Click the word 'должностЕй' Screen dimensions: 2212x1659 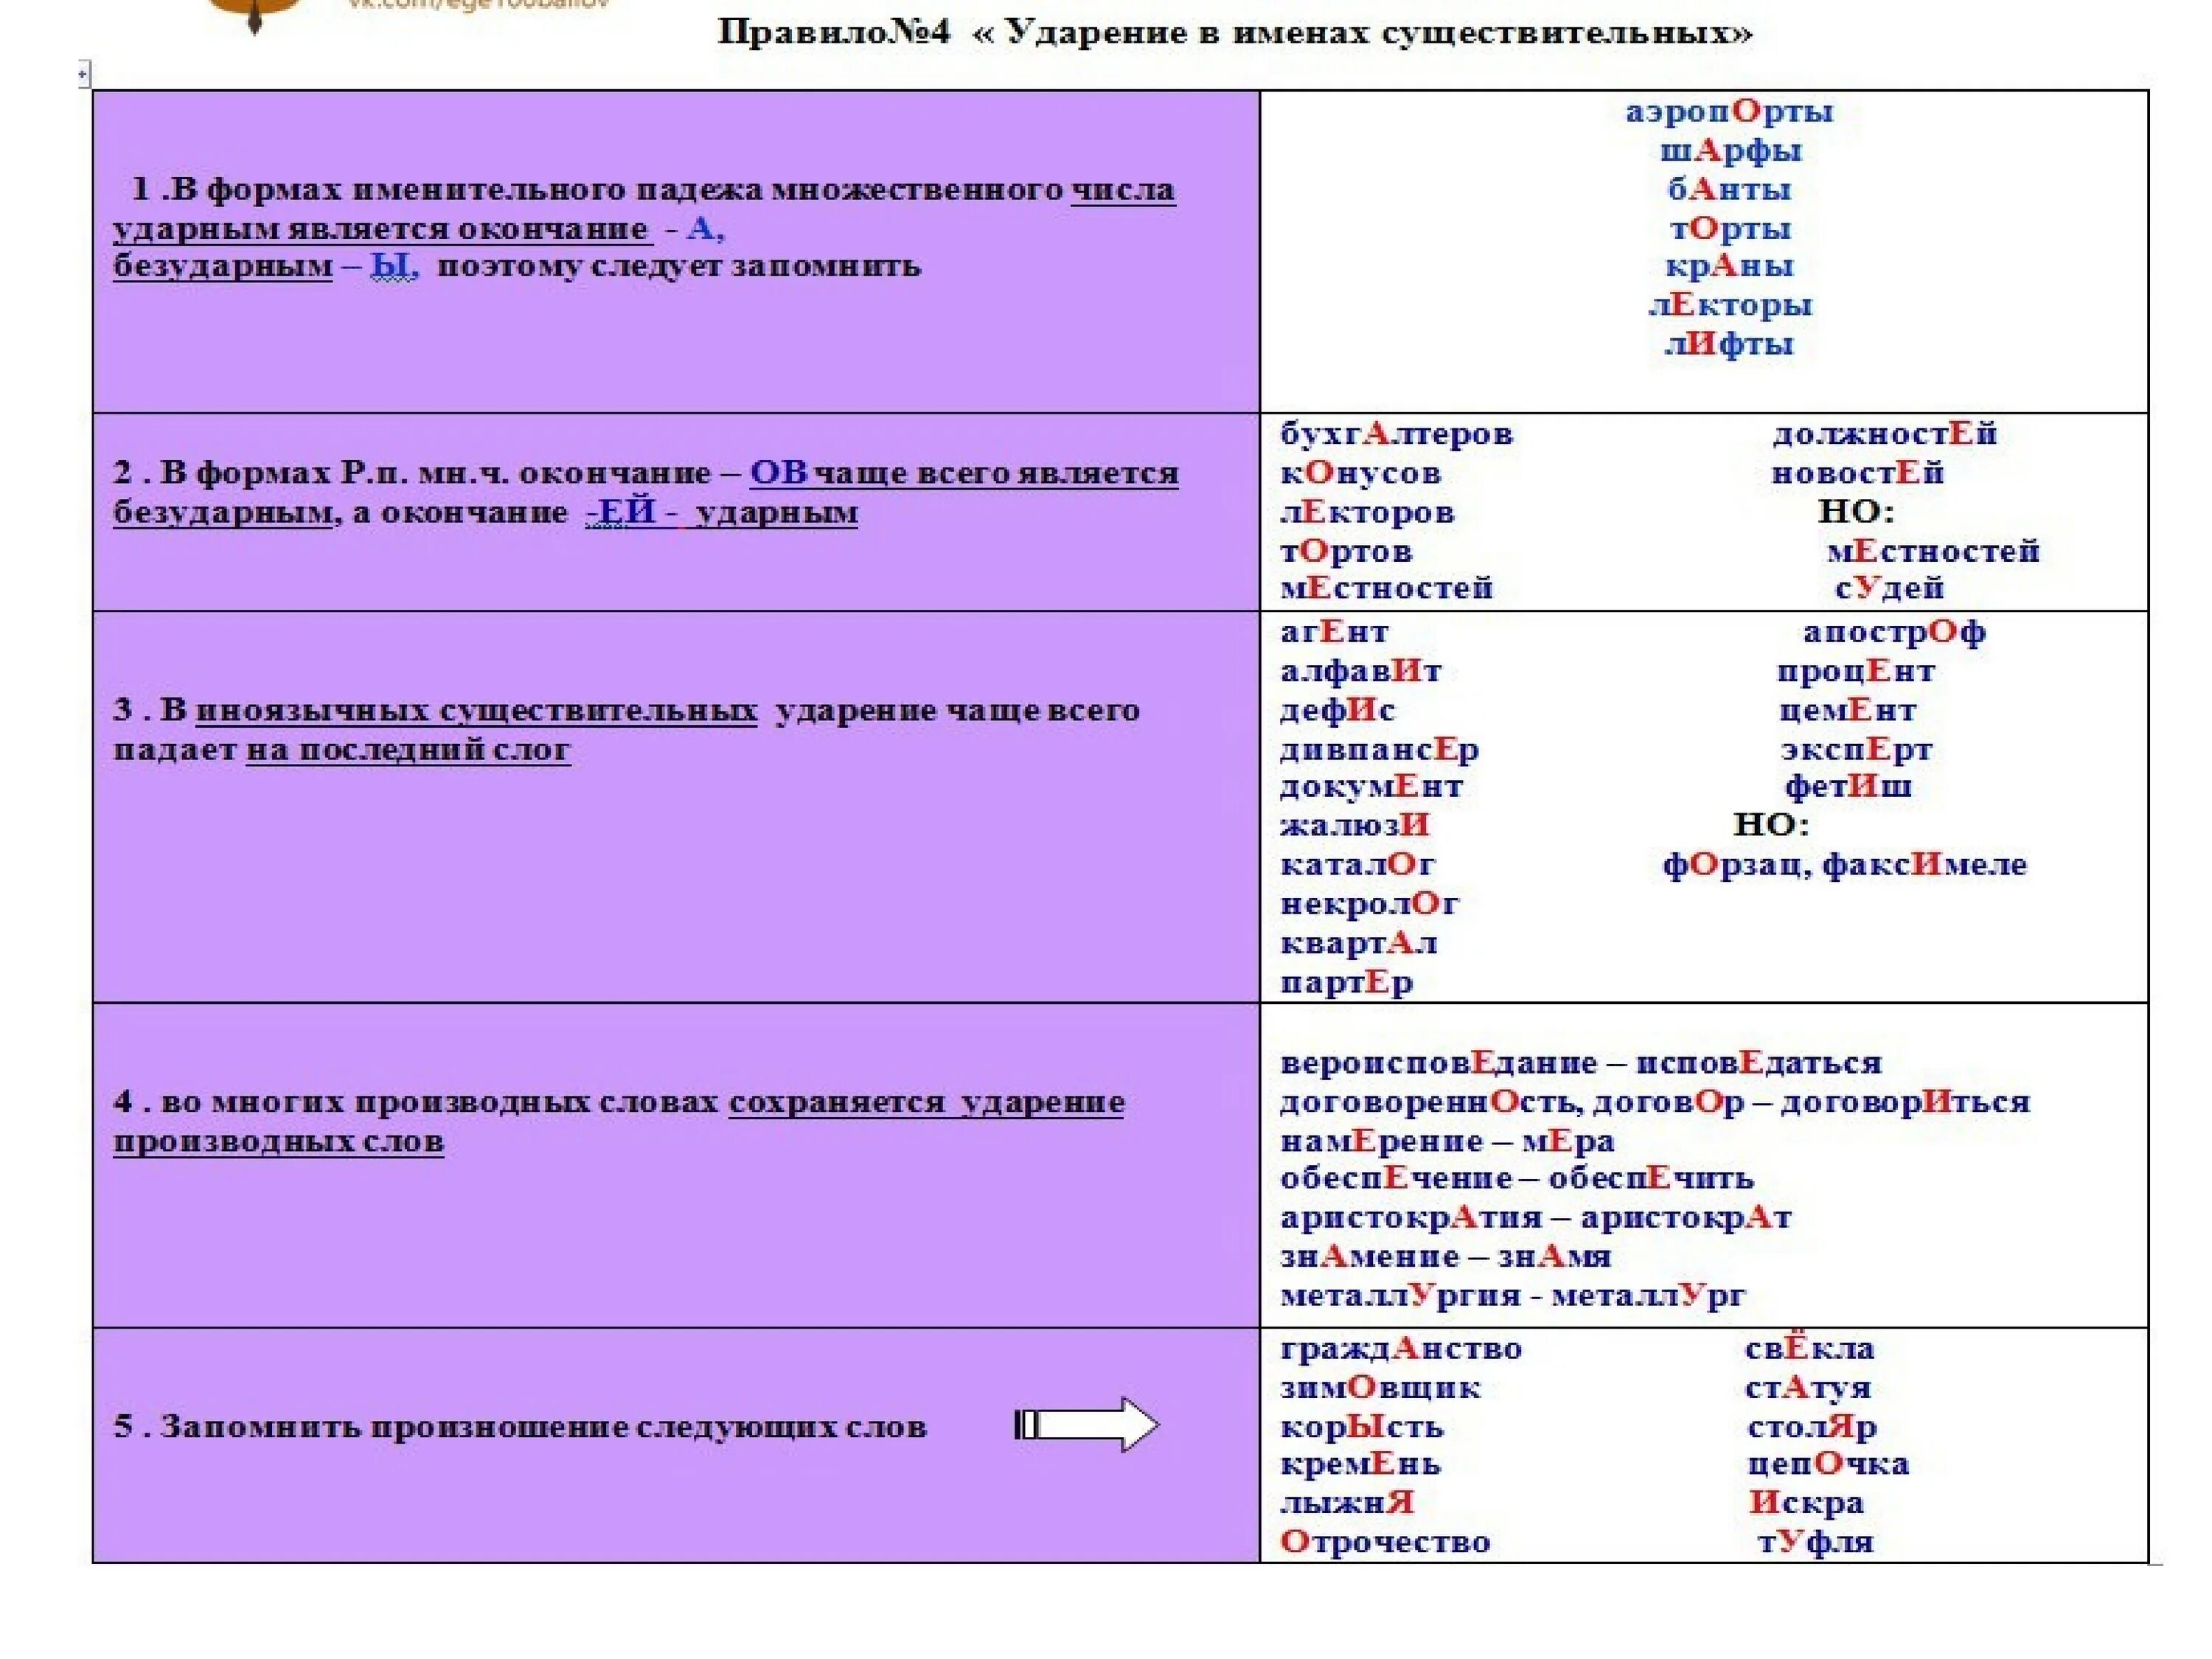[1884, 434]
